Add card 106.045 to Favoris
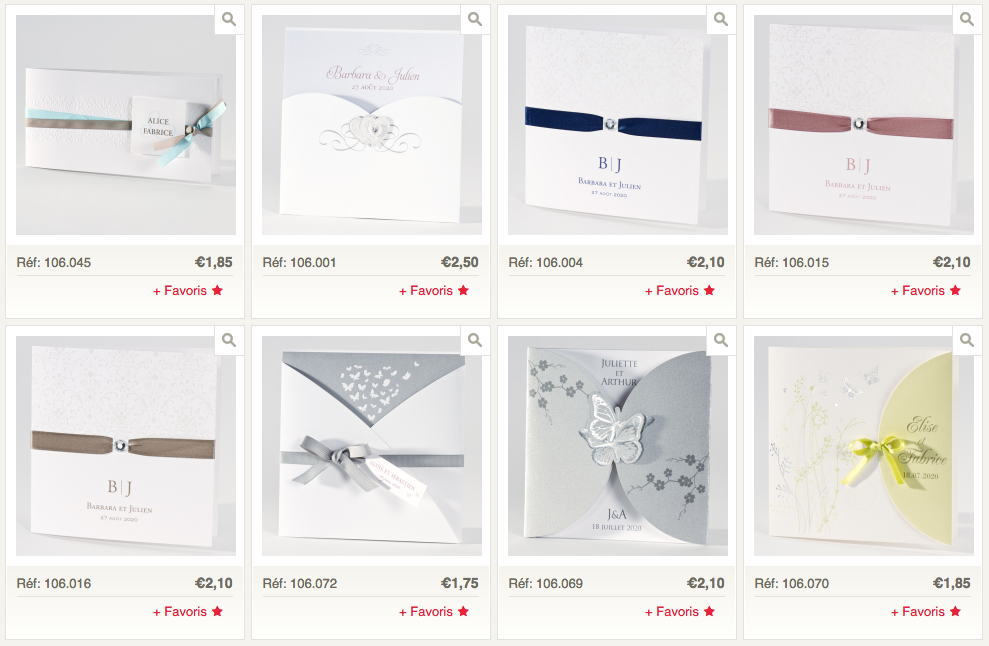Viewport: 989px width, 646px height. [188, 291]
